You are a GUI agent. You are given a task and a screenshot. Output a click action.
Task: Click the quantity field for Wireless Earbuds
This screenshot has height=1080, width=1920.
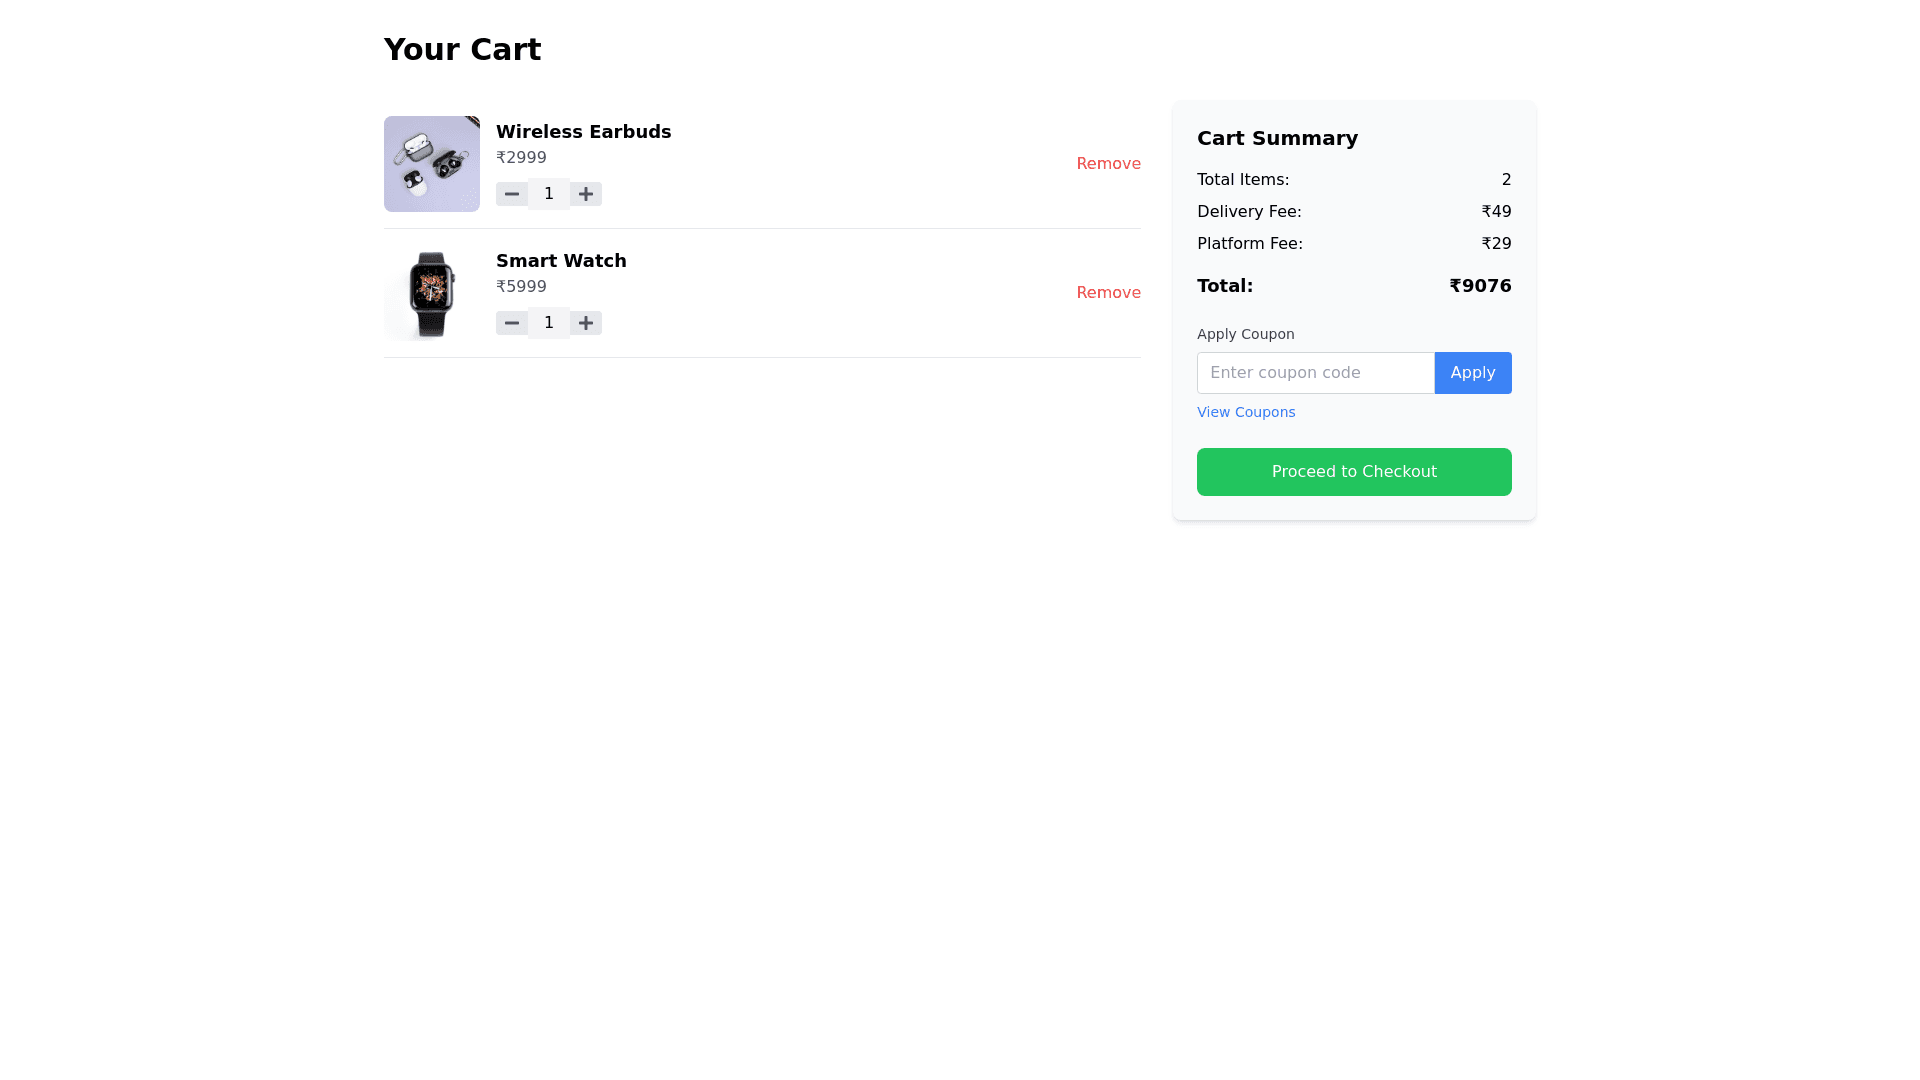coord(548,193)
